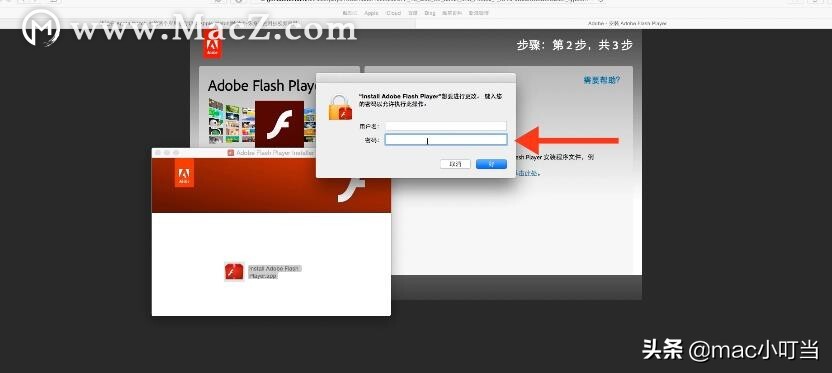Screen dimensions: 832x373
Task: Open the iCloud bookmark in favorites bar
Action: coord(393,13)
